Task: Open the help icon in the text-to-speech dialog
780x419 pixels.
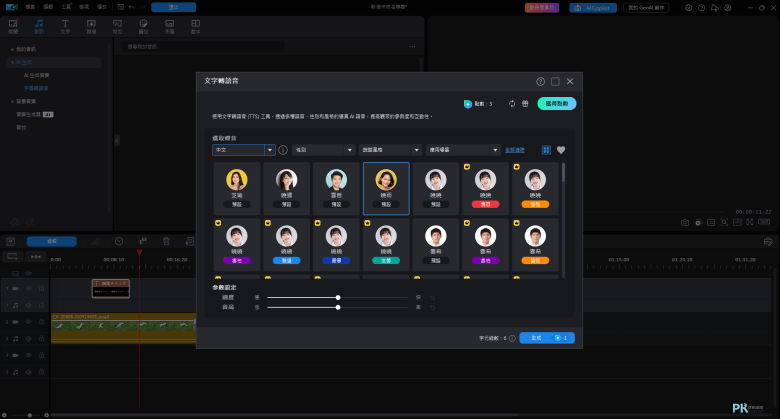Action: click(540, 82)
